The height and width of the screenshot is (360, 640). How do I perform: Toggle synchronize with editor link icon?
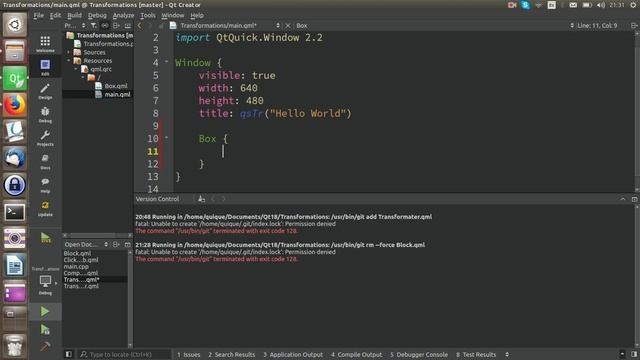[x=105, y=25]
